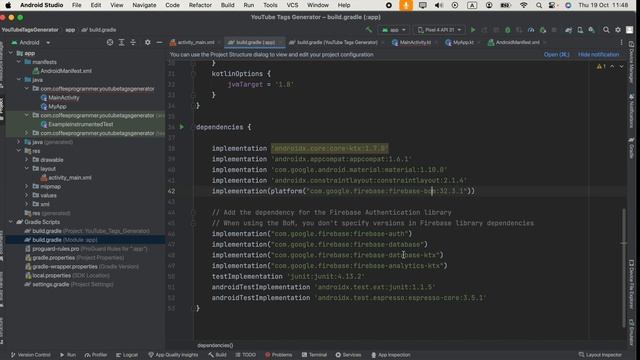This screenshot has height=360, width=640.
Task: Collapse the app module tree node
Action: (x=11, y=53)
